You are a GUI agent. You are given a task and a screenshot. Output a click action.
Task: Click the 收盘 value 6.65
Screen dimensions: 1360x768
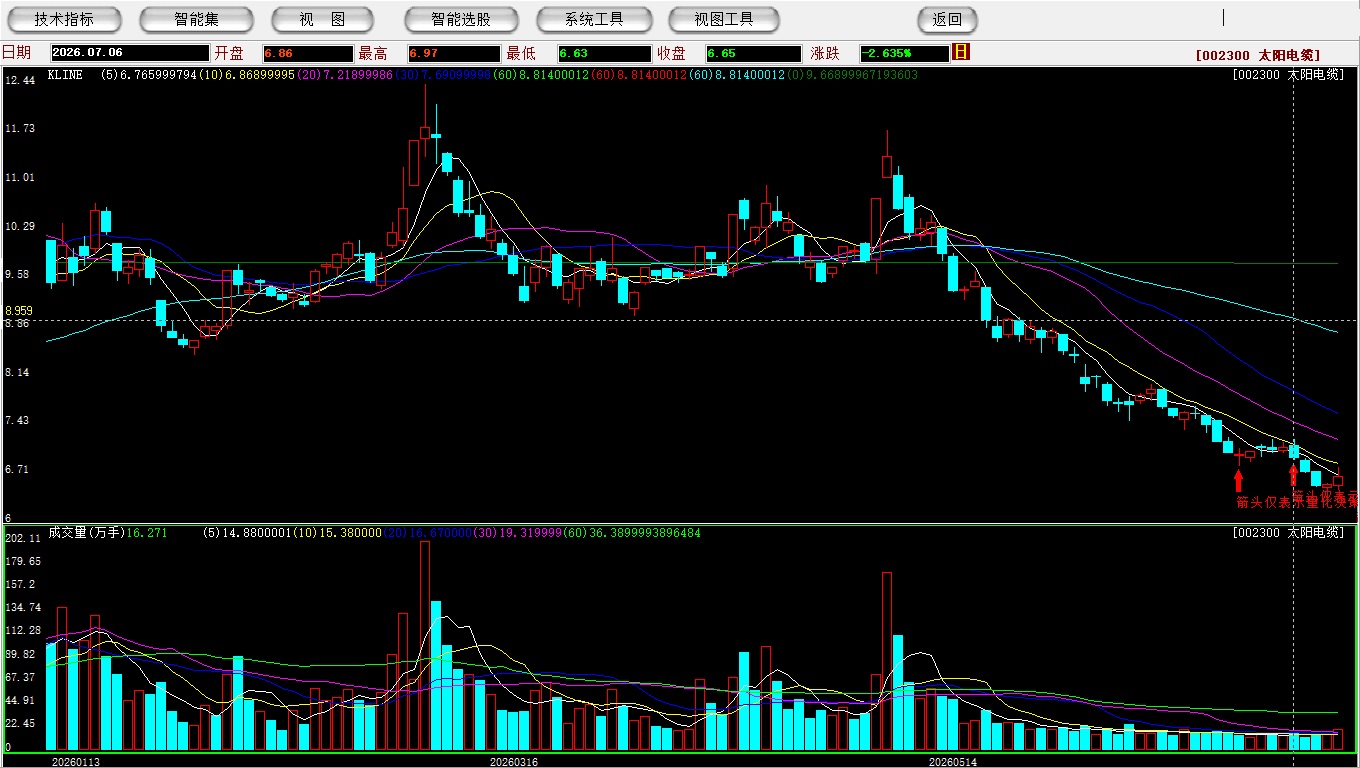pyautogui.click(x=753, y=53)
